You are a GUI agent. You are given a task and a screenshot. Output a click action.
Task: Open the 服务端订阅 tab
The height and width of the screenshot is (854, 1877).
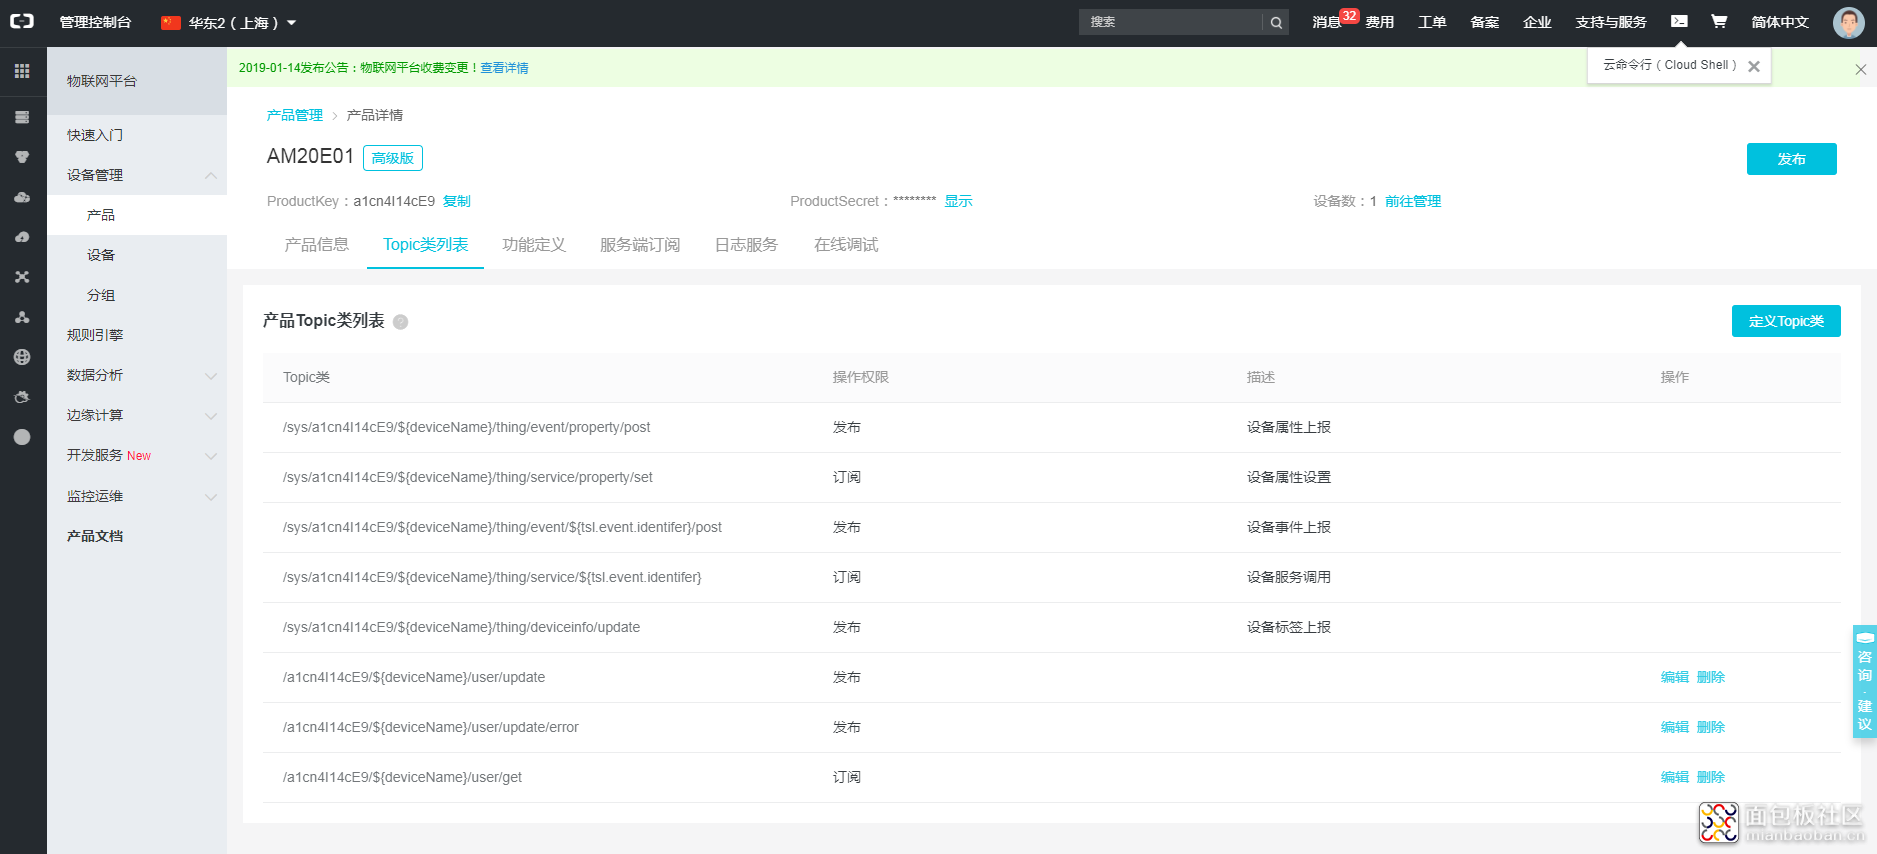click(640, 244)
